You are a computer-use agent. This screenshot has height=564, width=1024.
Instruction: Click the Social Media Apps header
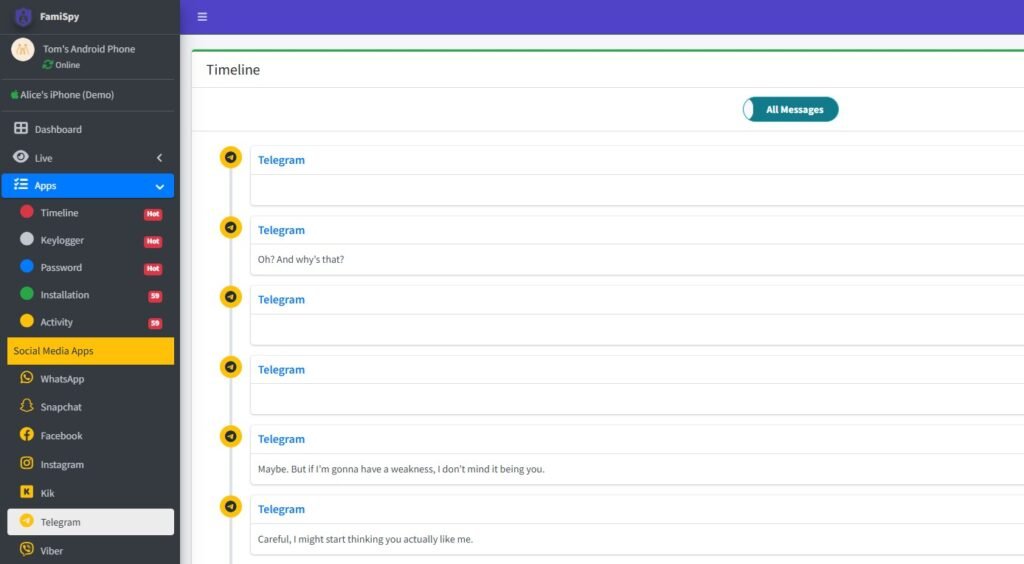[91, 351]
